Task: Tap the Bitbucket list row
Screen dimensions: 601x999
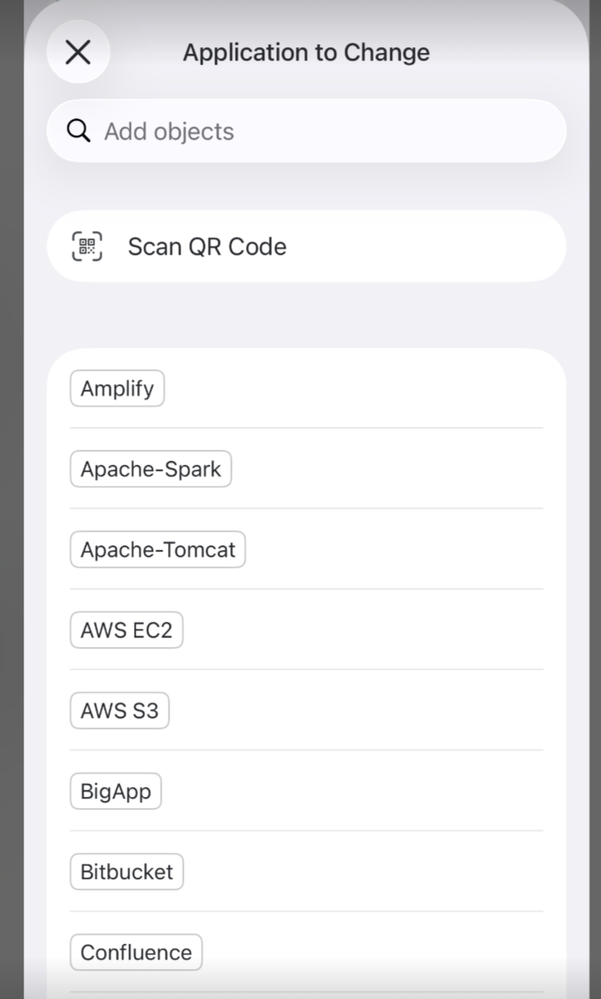Action: (307, 872)
